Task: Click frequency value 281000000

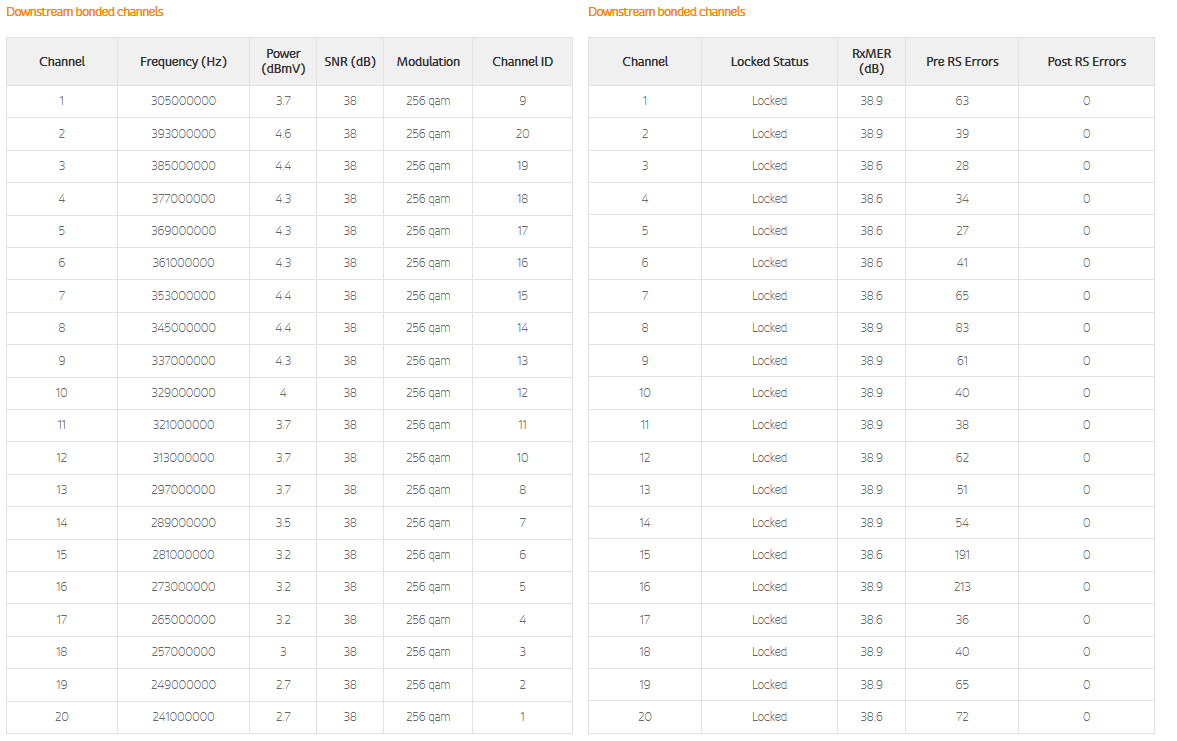Action: coord(183,555)
